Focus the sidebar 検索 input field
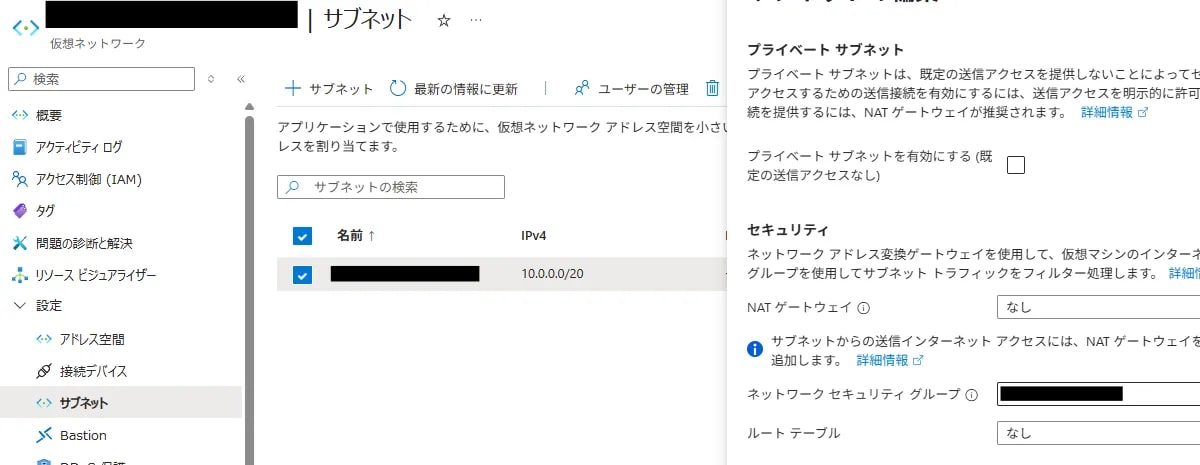The width and height of the screenshot is (1200, 465). (101, 79)
